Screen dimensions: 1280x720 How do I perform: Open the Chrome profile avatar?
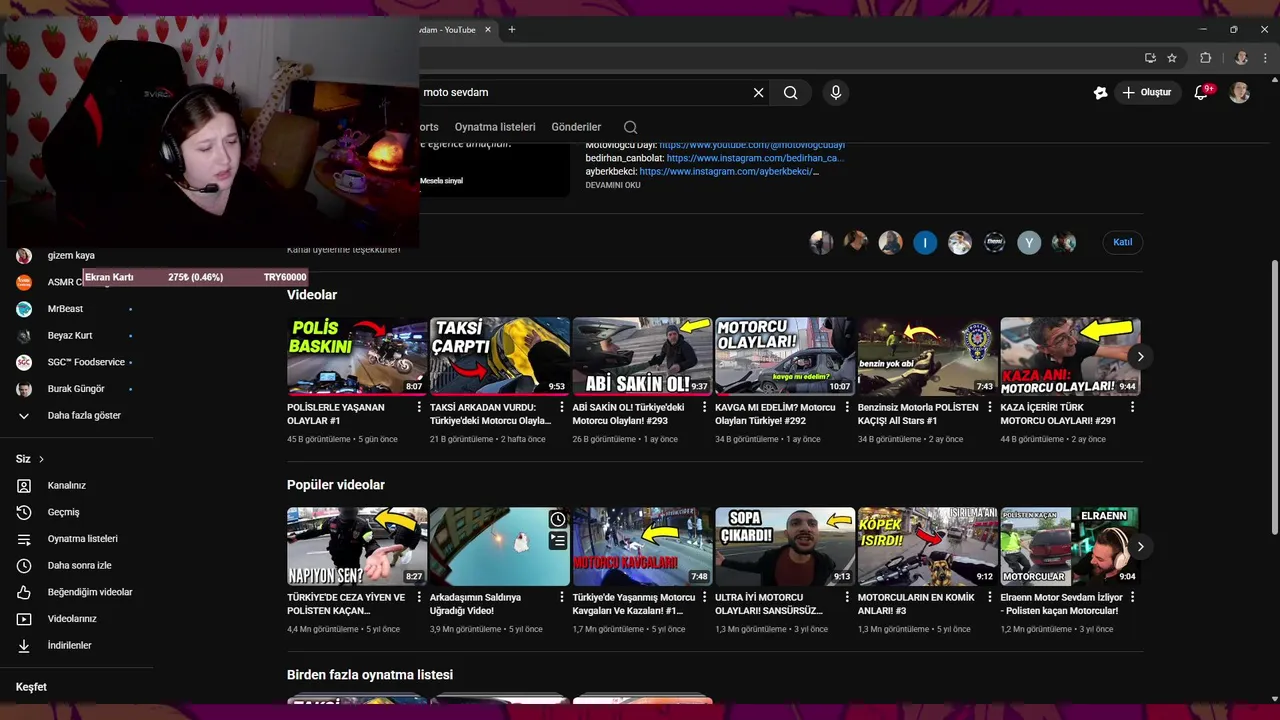(1241, 58)
